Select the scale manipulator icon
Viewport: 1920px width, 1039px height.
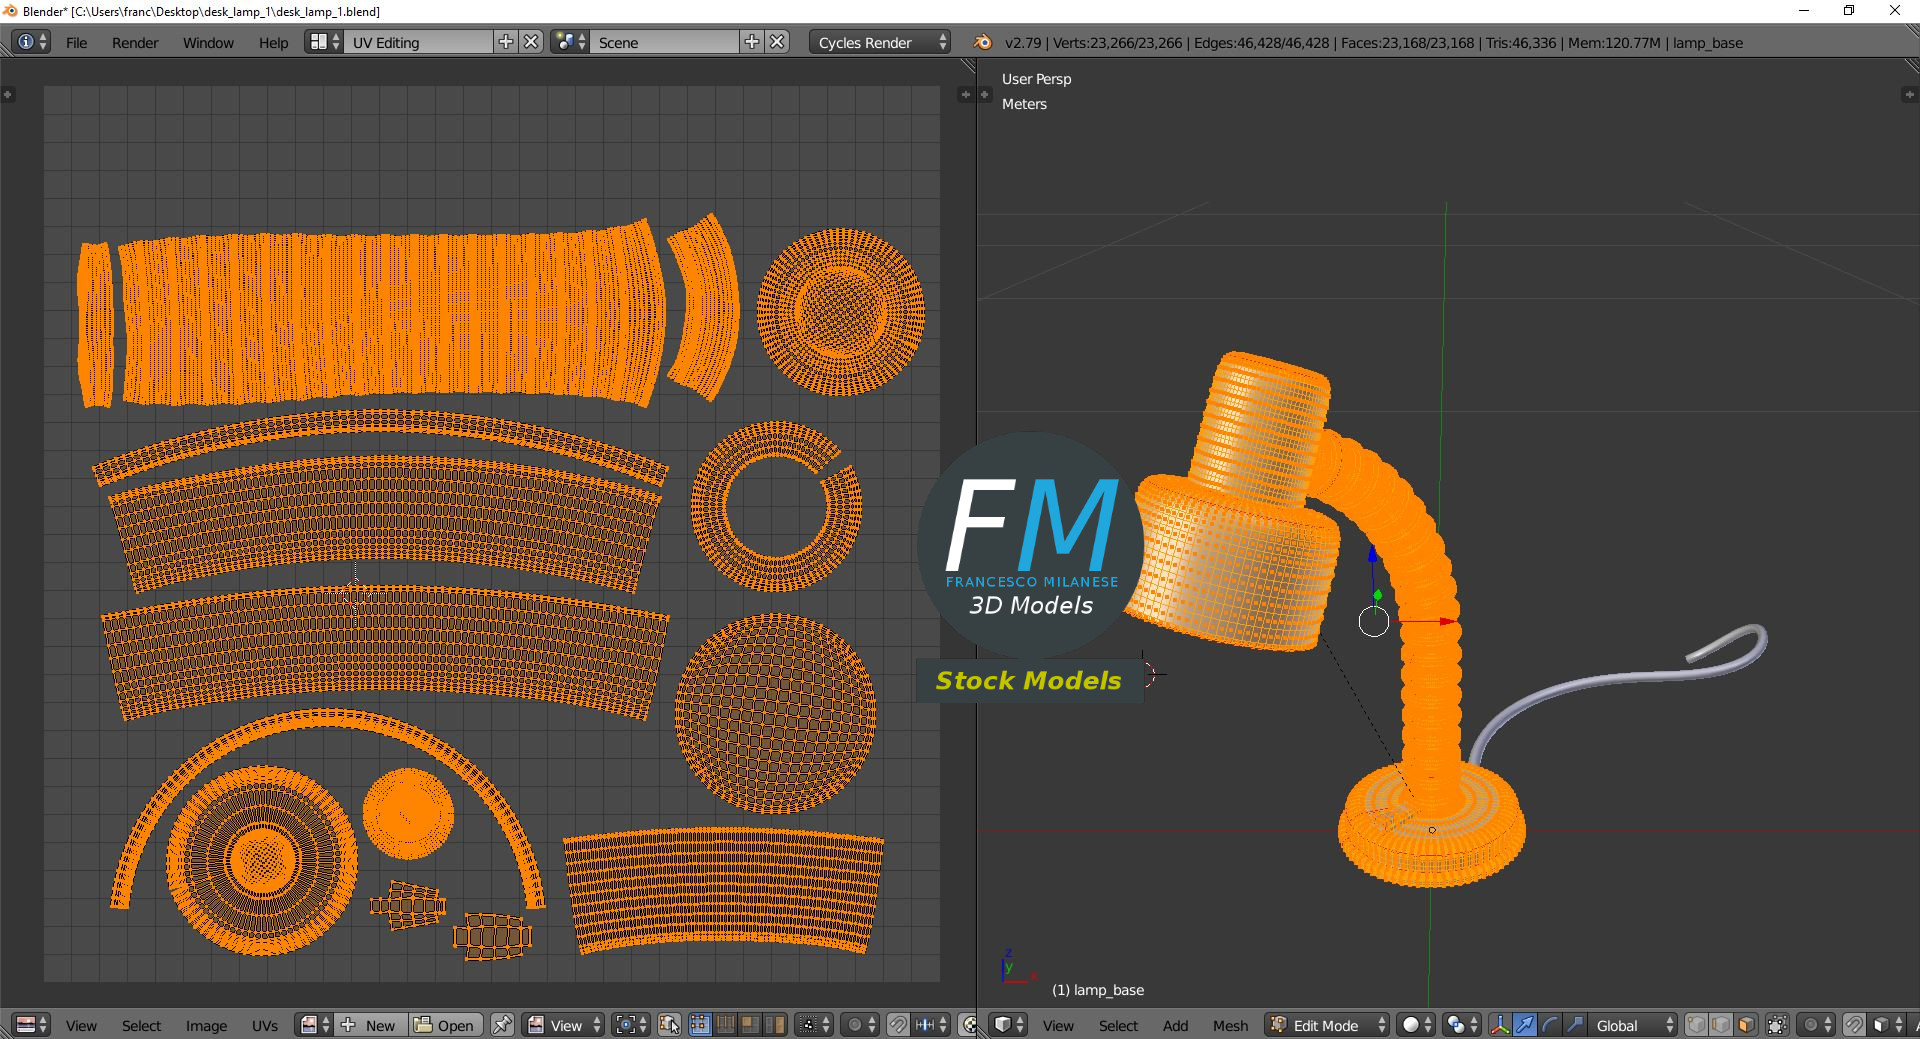[1575, 1025]
